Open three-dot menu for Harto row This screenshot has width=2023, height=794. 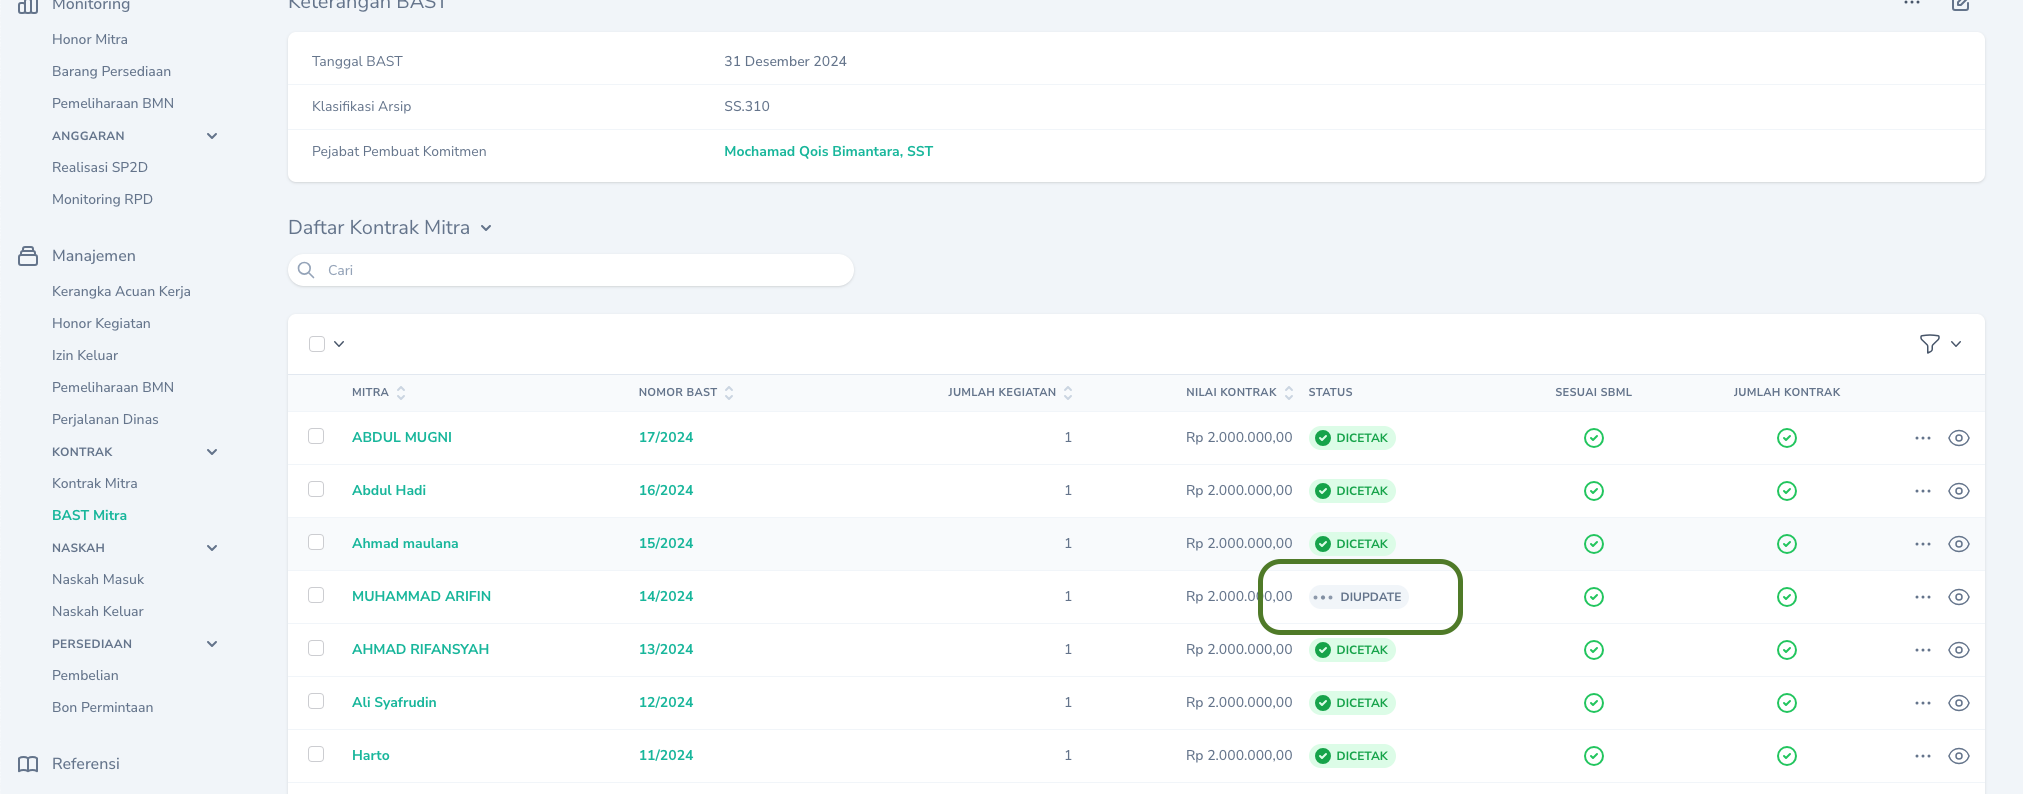pyautogui.click(x=1923, y=756)
